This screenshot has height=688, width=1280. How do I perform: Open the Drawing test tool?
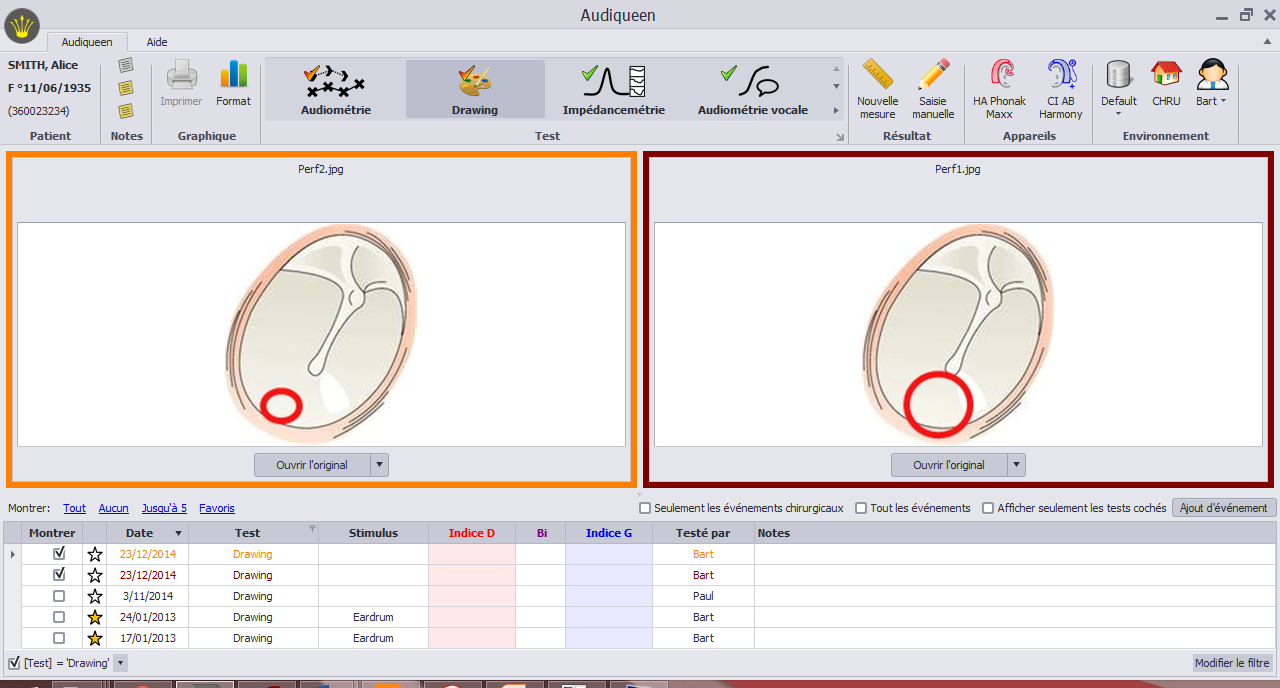coord(474,88)
